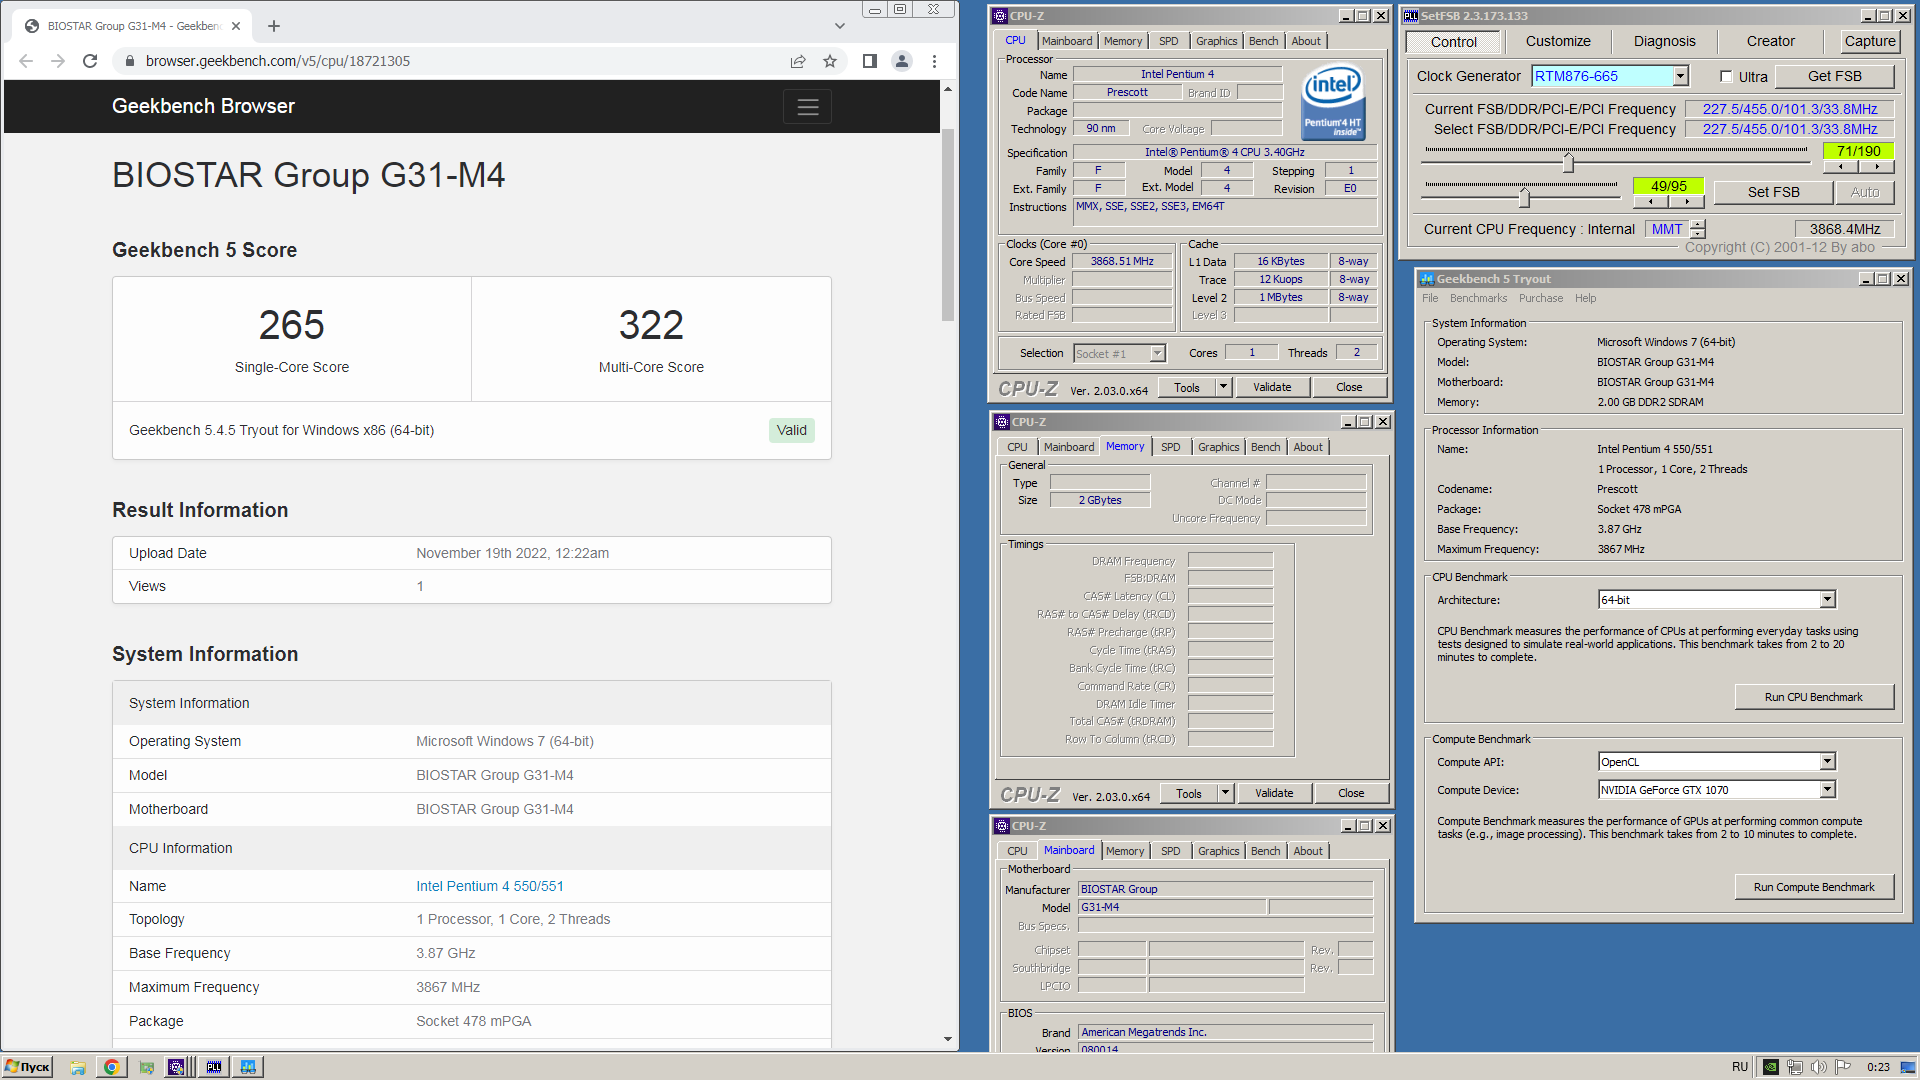Click Capture tab button in SetFSB
Screen dimensions: 1920x1080
(1869, 41)
